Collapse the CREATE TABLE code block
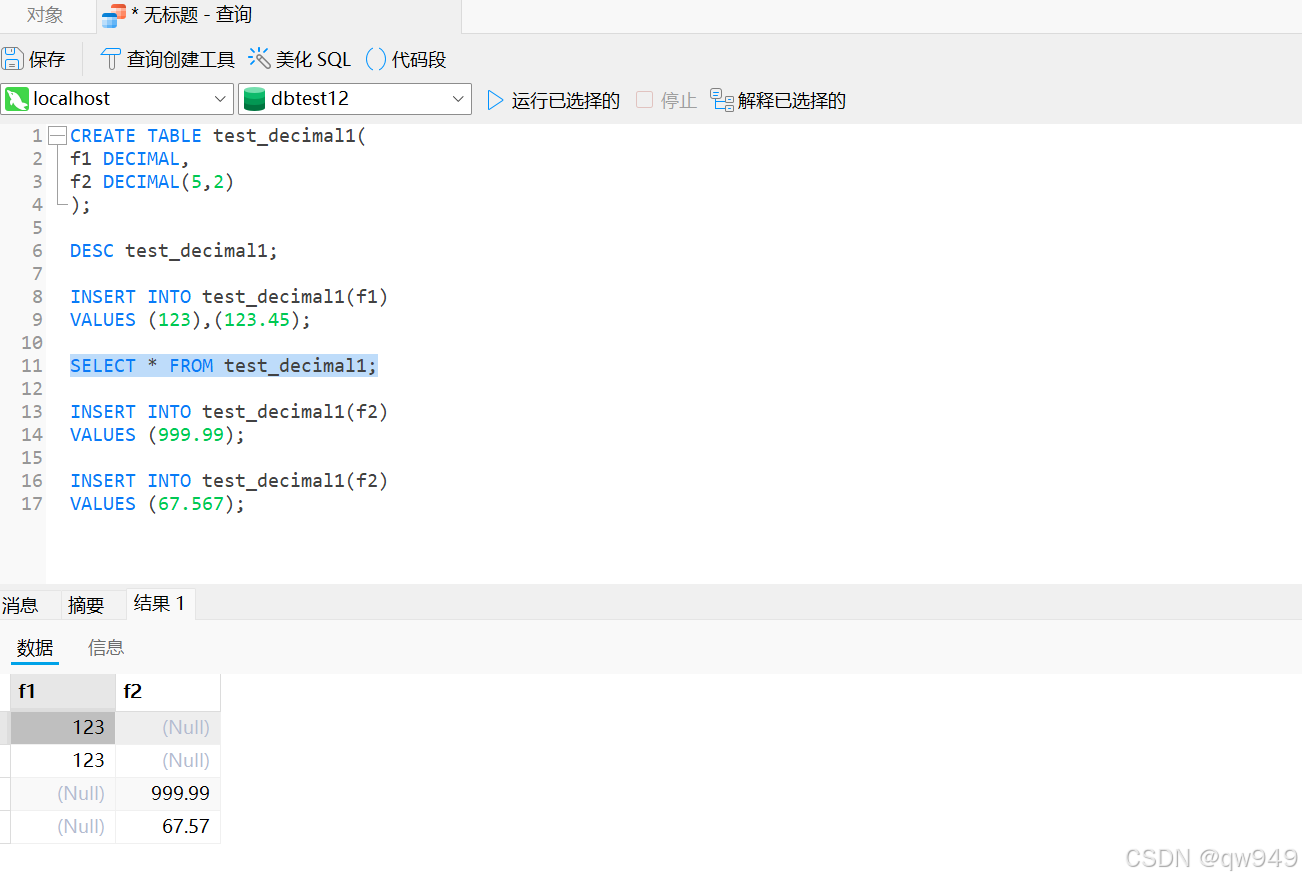Image resolution: width=1302 pixels, height=880 pixels. 57,134
